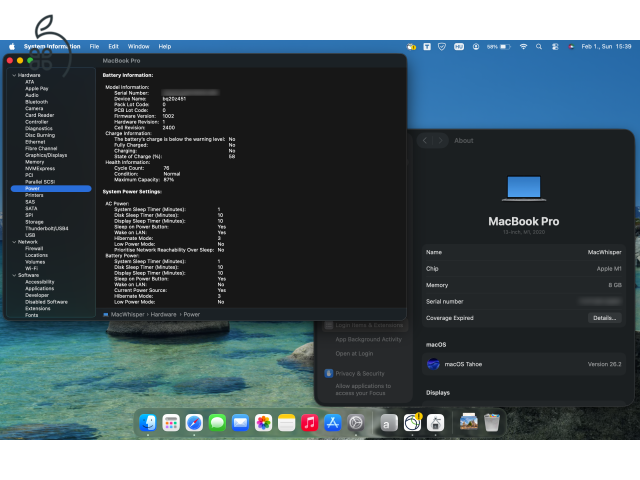The width and height of the screenshot is (640, 480).
Task: Select Apple Pay in sidebar
Action: (37, 89)
